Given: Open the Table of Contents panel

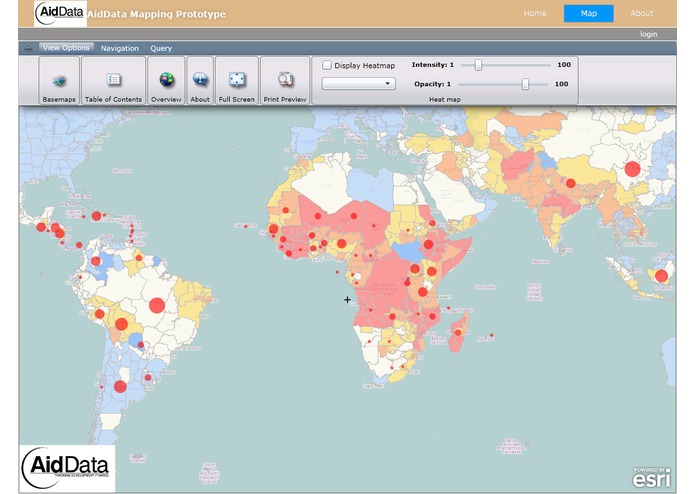Looking at the screenshot, I should pyautogui.click(x=113, y=81).
